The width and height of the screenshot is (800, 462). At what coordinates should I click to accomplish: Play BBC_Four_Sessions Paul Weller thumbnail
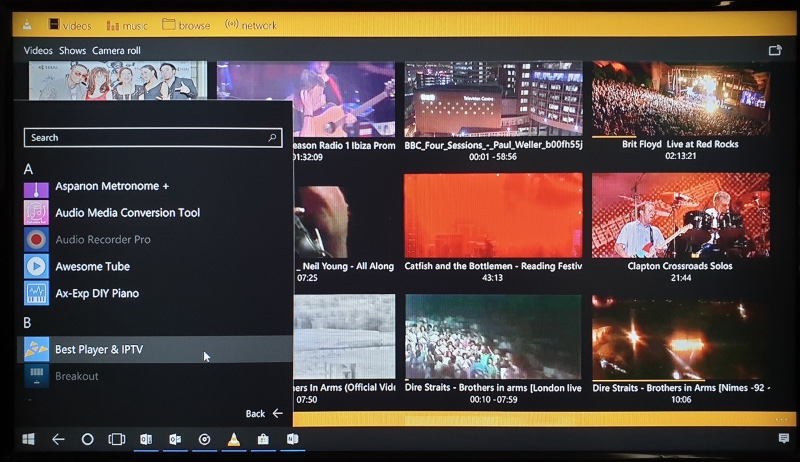point(493,99)
